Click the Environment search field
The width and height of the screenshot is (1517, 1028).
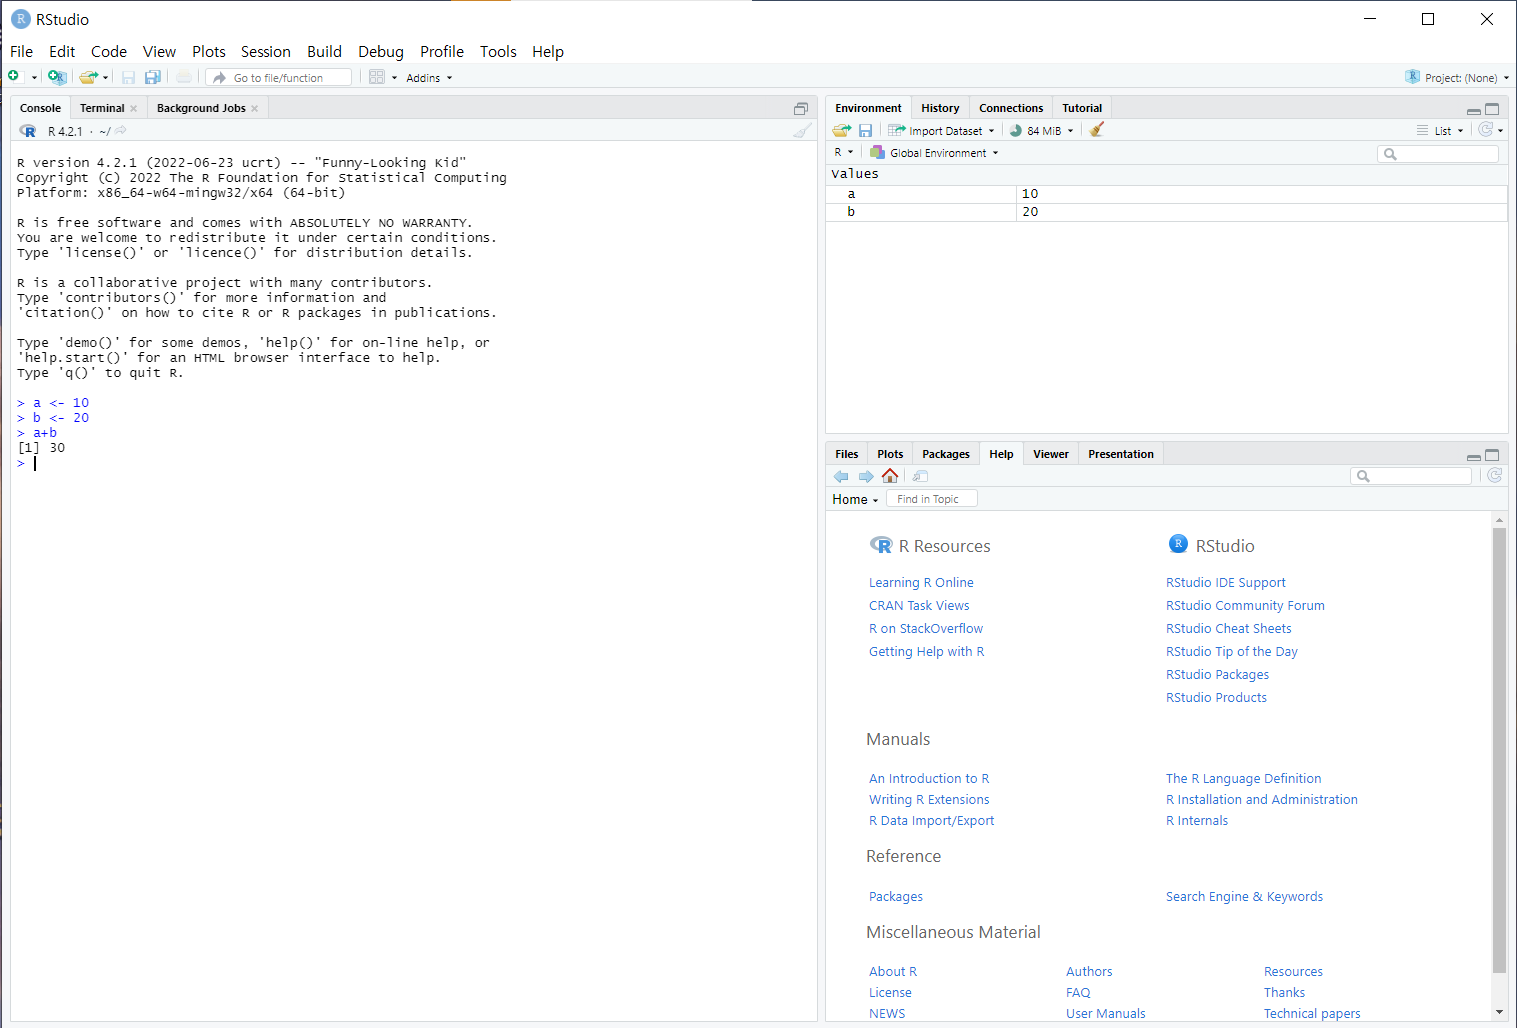pos(1438,153)
